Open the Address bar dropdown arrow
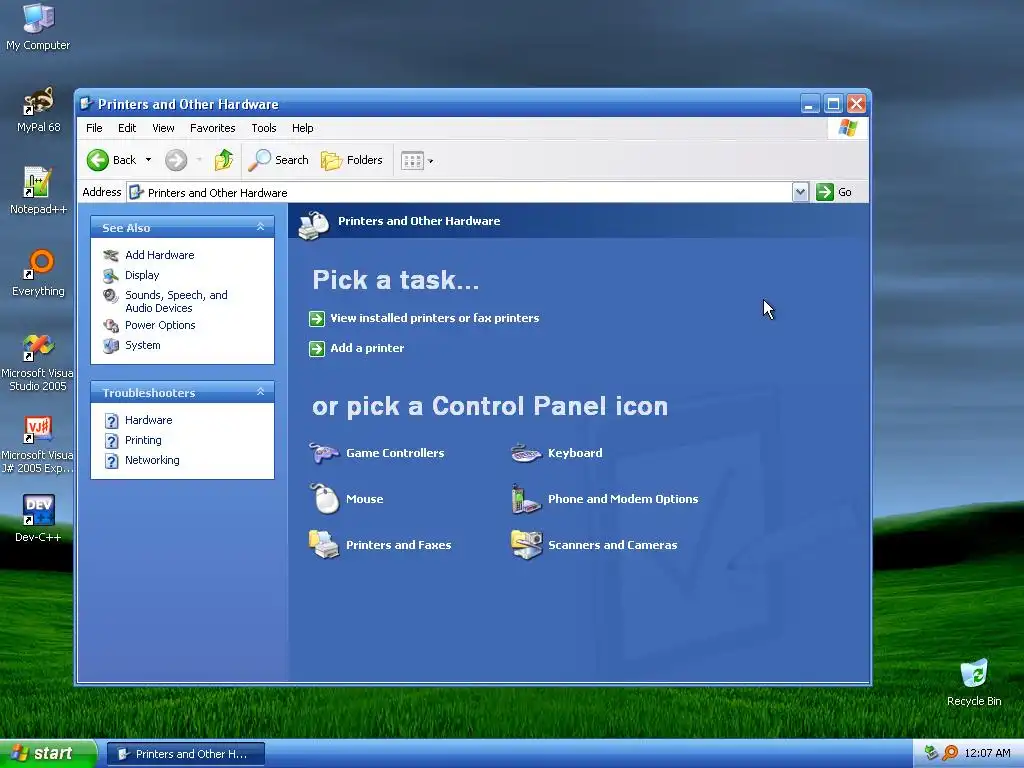Image resolution: width=1024 pixels, height=768 pixels. coord(801,192)
